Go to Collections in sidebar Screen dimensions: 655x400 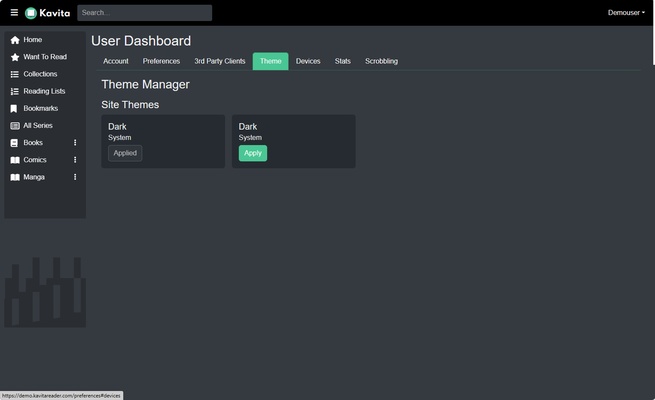click(x=40, y=74)
